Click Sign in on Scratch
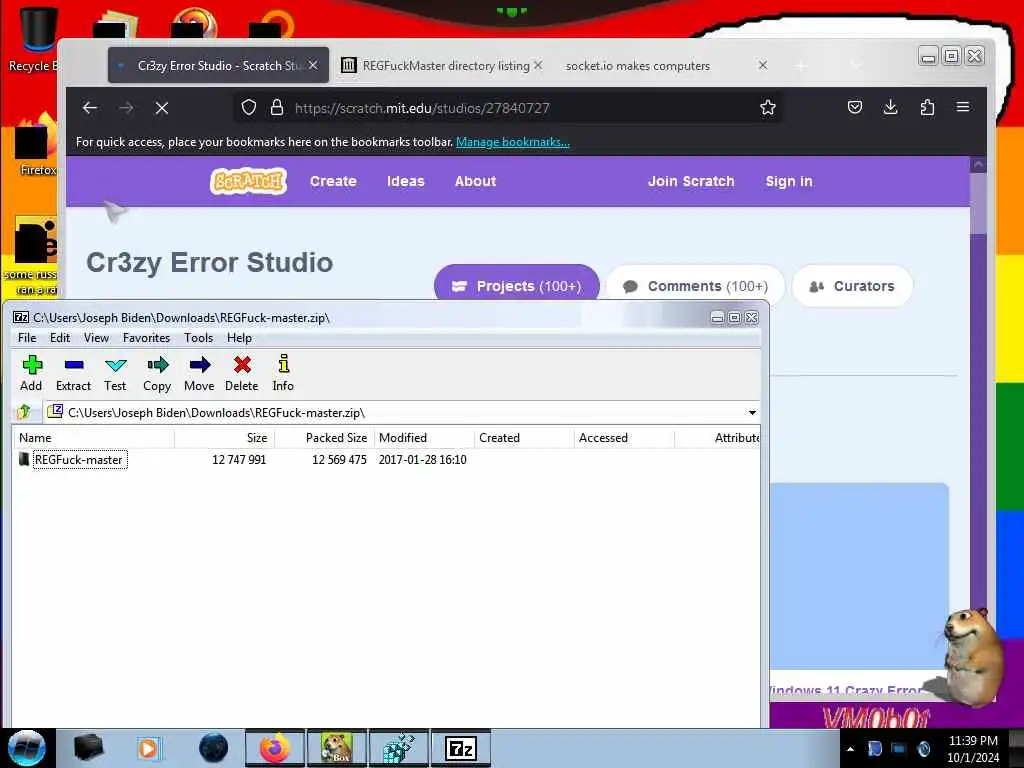This screenshot has width=1024, height=768. coord(789,182)
